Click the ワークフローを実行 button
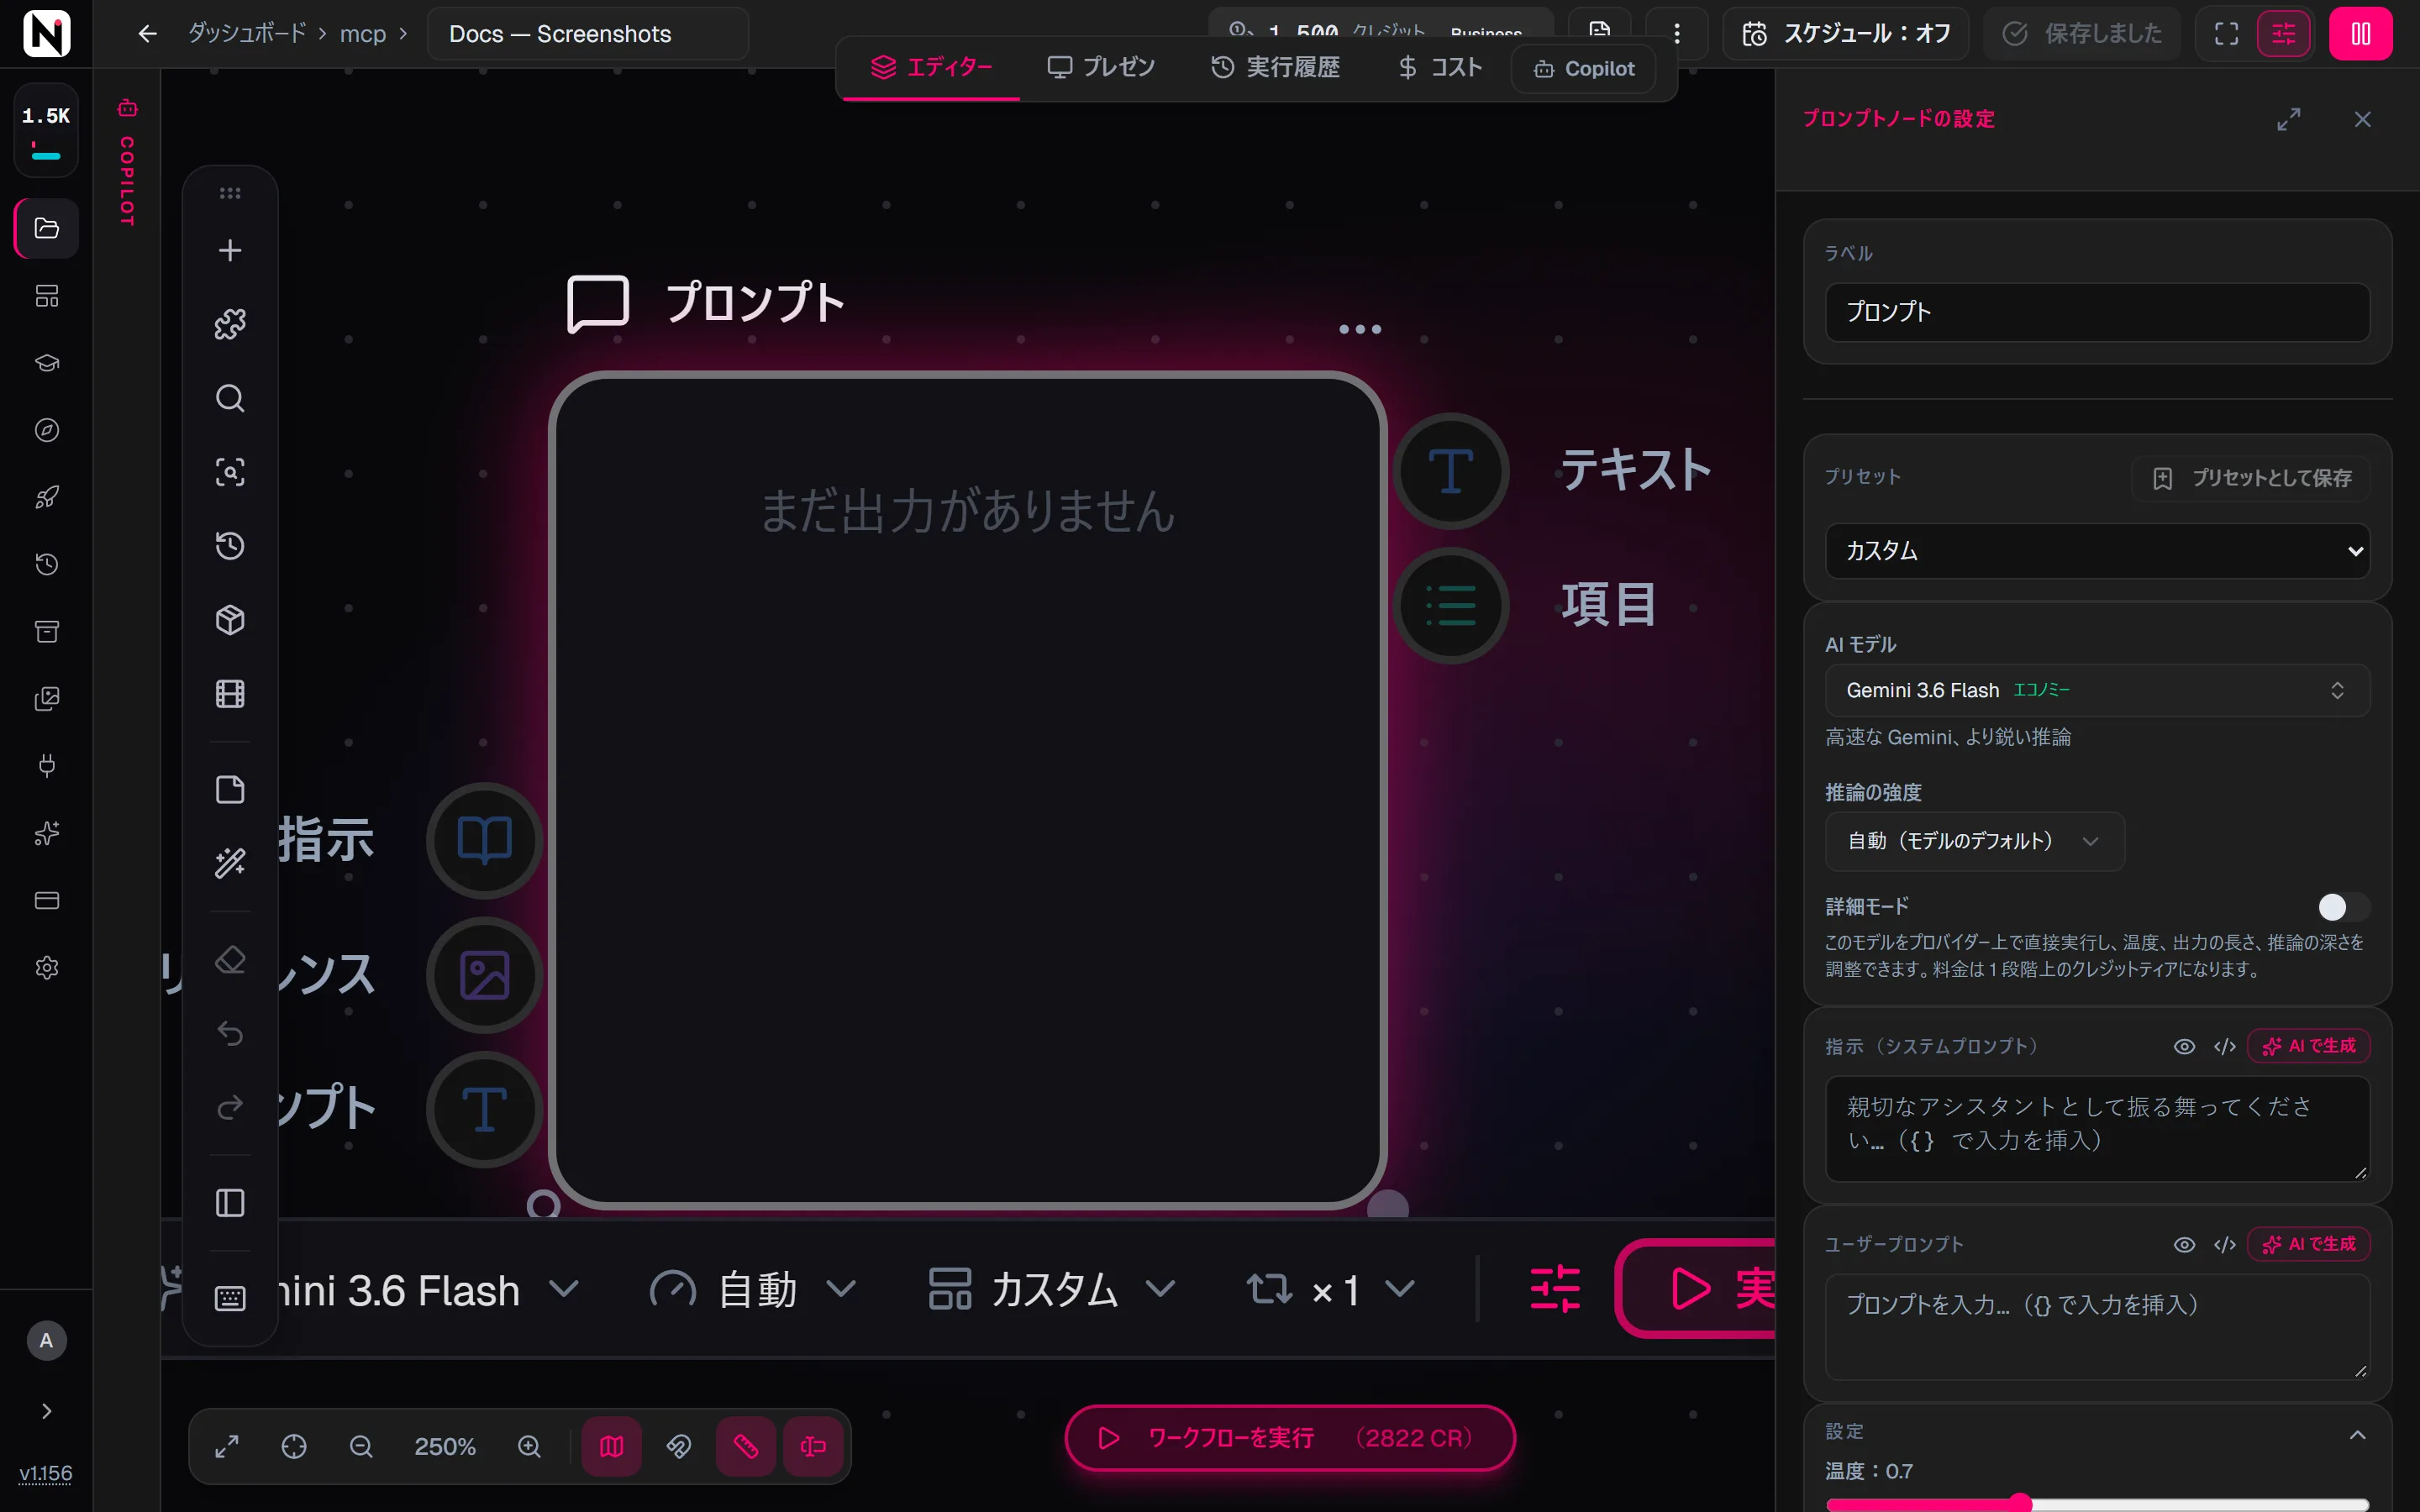 [x=1289, y=1438]
